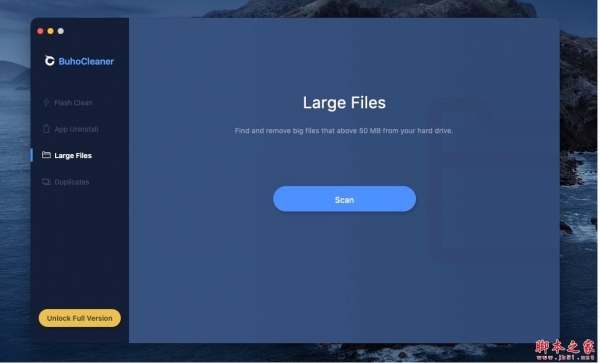Click the Large Files main heading
The height and width of the screenshot is (363, 600).
coord(344,103)
